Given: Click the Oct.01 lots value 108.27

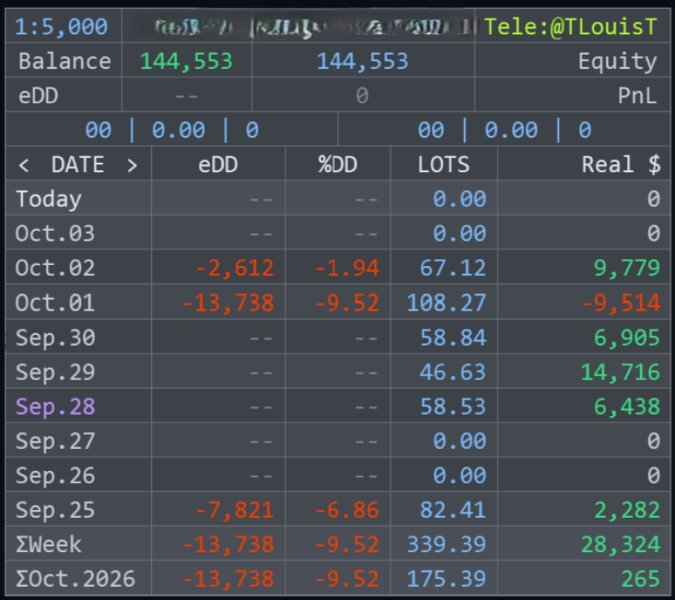Looking at the screenshot, I should (x=446, y=303).
